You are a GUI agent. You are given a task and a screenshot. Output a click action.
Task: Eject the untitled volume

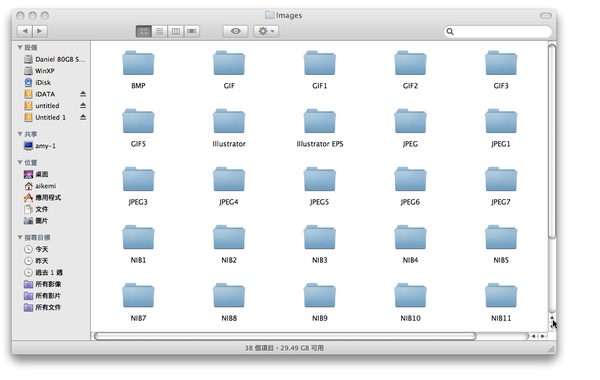click(83, 105)
